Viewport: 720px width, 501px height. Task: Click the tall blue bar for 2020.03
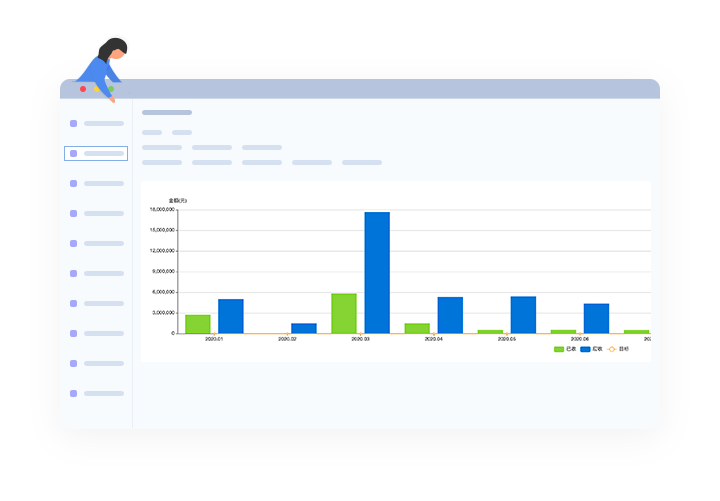tap(377, 273)
